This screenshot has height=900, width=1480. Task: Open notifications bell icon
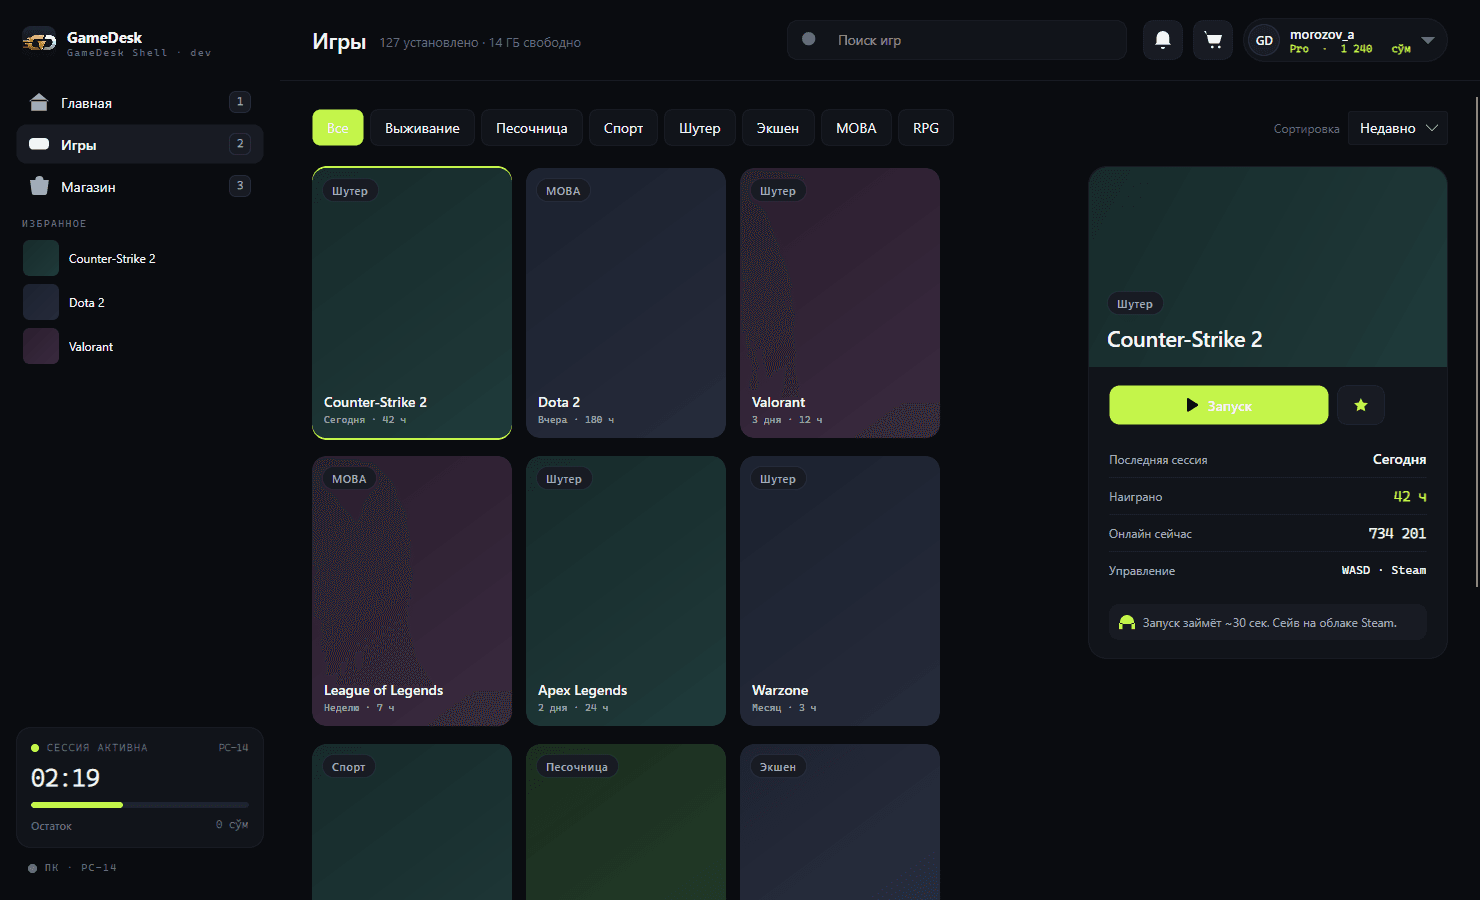[1163, 40]
